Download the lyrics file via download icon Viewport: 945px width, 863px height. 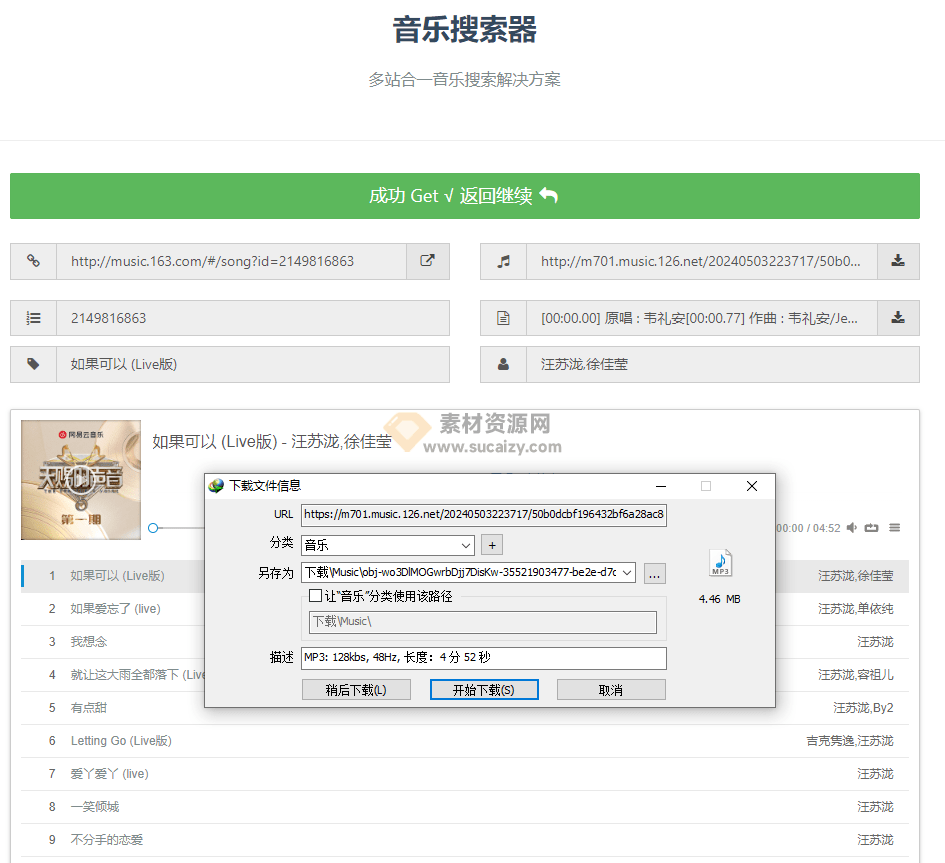[x=898, y=318]
